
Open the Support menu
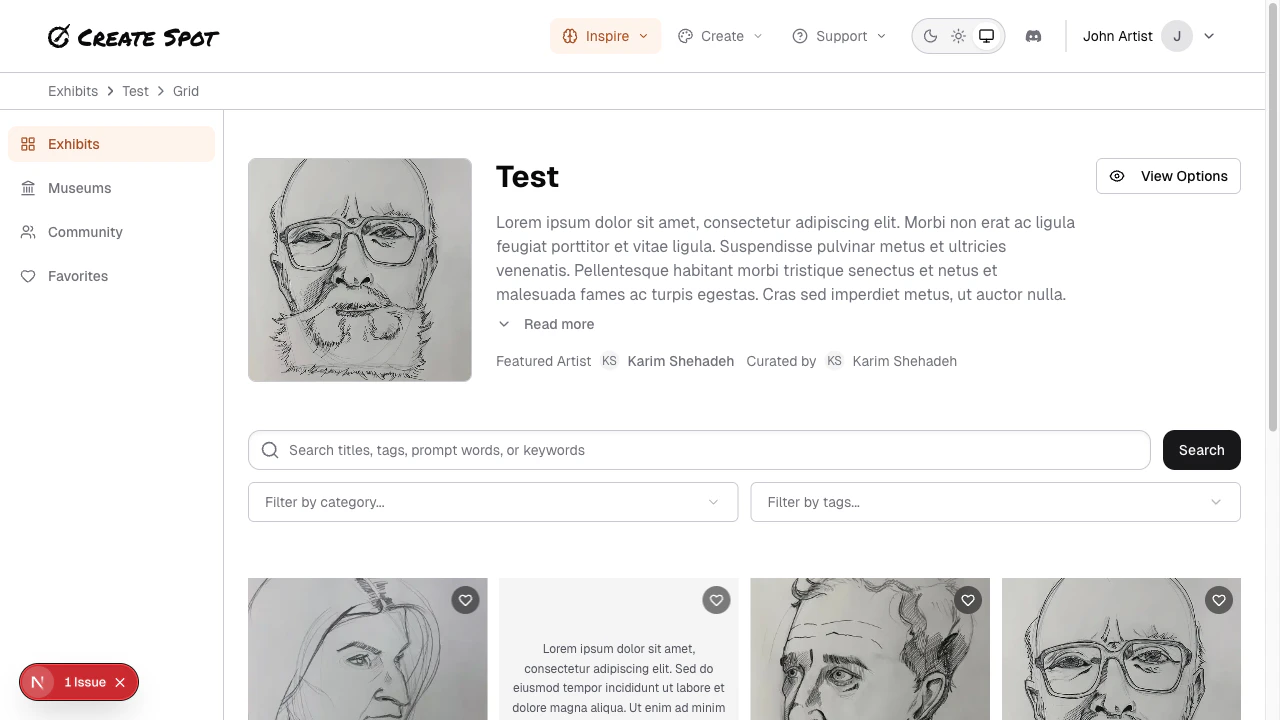point(840,35)
